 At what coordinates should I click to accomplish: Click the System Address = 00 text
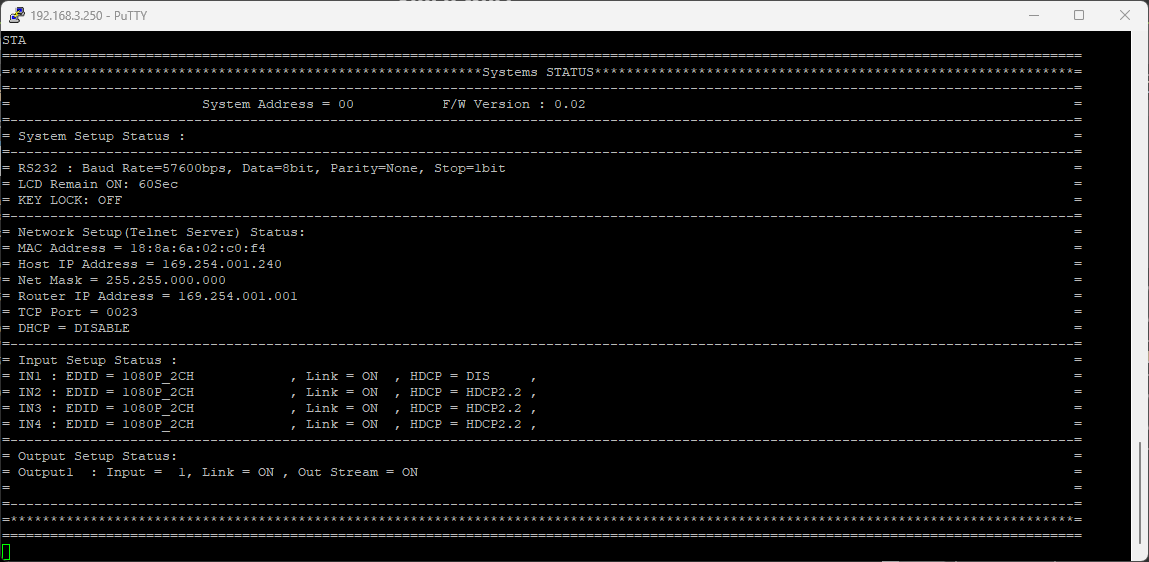(x=277, y=104)
